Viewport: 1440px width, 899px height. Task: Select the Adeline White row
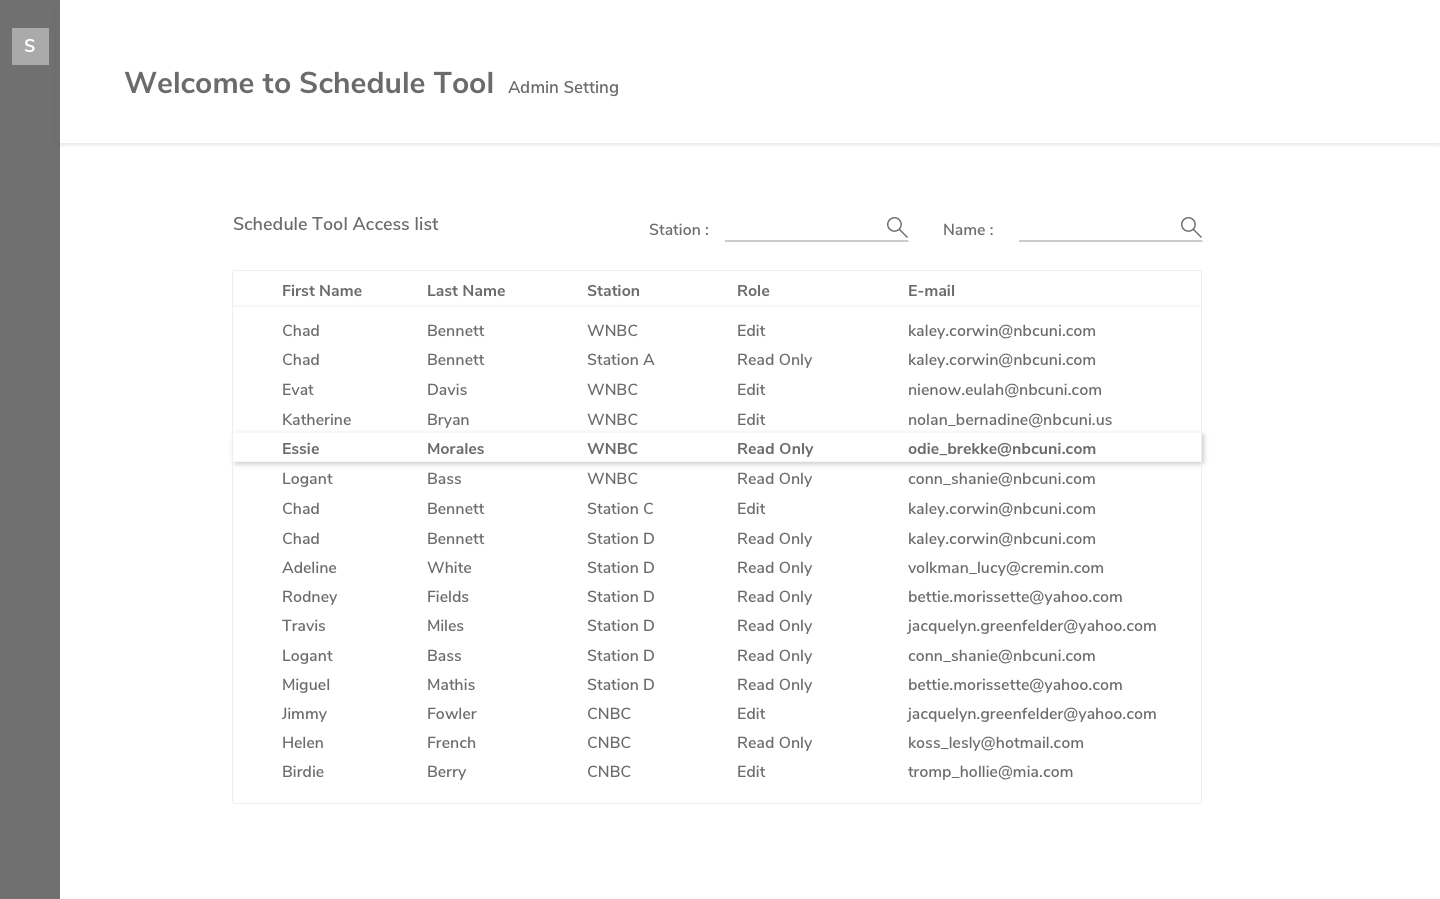tap(716, 568)
